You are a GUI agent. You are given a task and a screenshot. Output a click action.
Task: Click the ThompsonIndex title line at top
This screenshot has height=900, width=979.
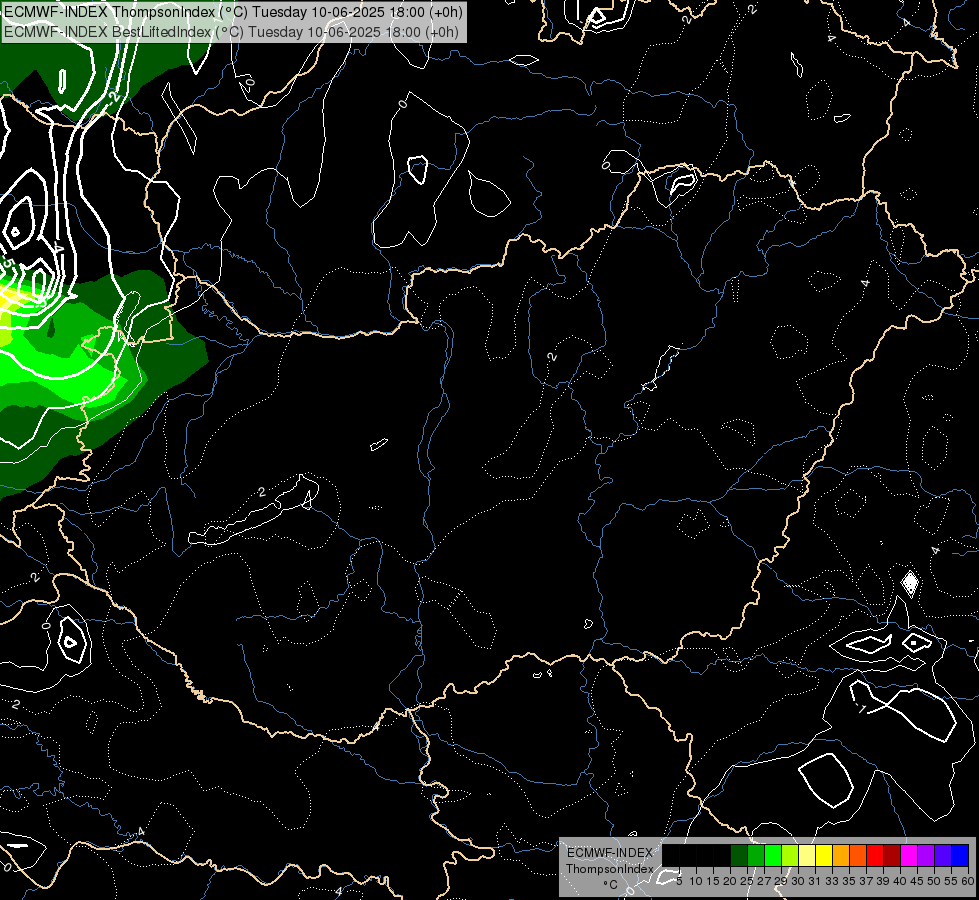pos(234,12)
